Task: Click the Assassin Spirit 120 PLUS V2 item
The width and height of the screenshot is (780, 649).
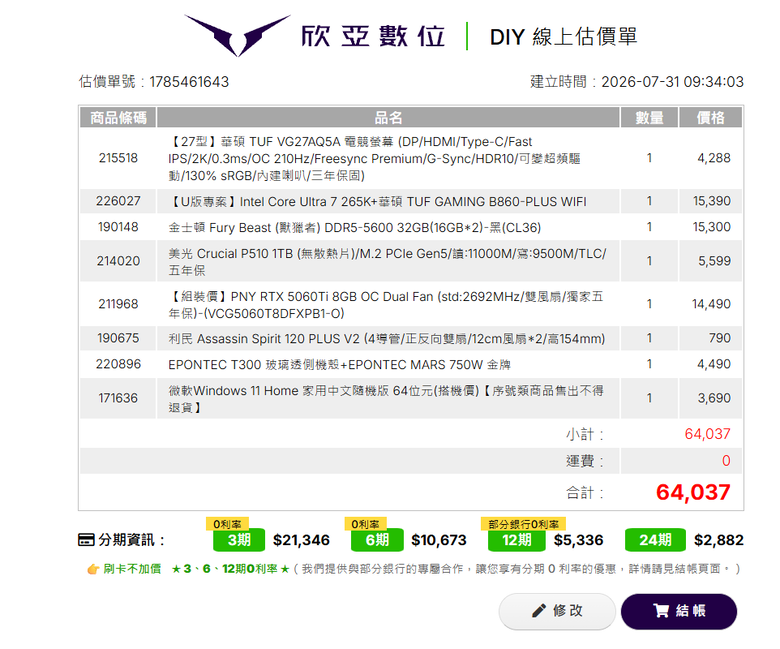Action: tap(387, 339)
